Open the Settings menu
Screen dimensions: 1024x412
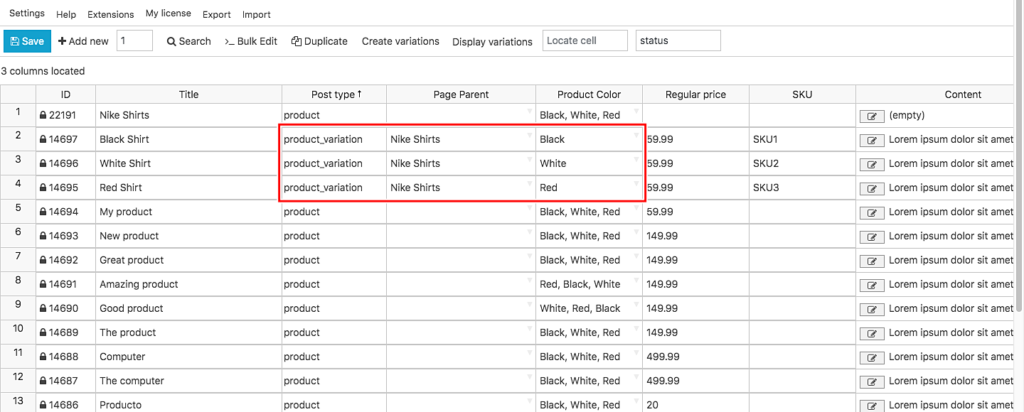click(x=27, y=14)
